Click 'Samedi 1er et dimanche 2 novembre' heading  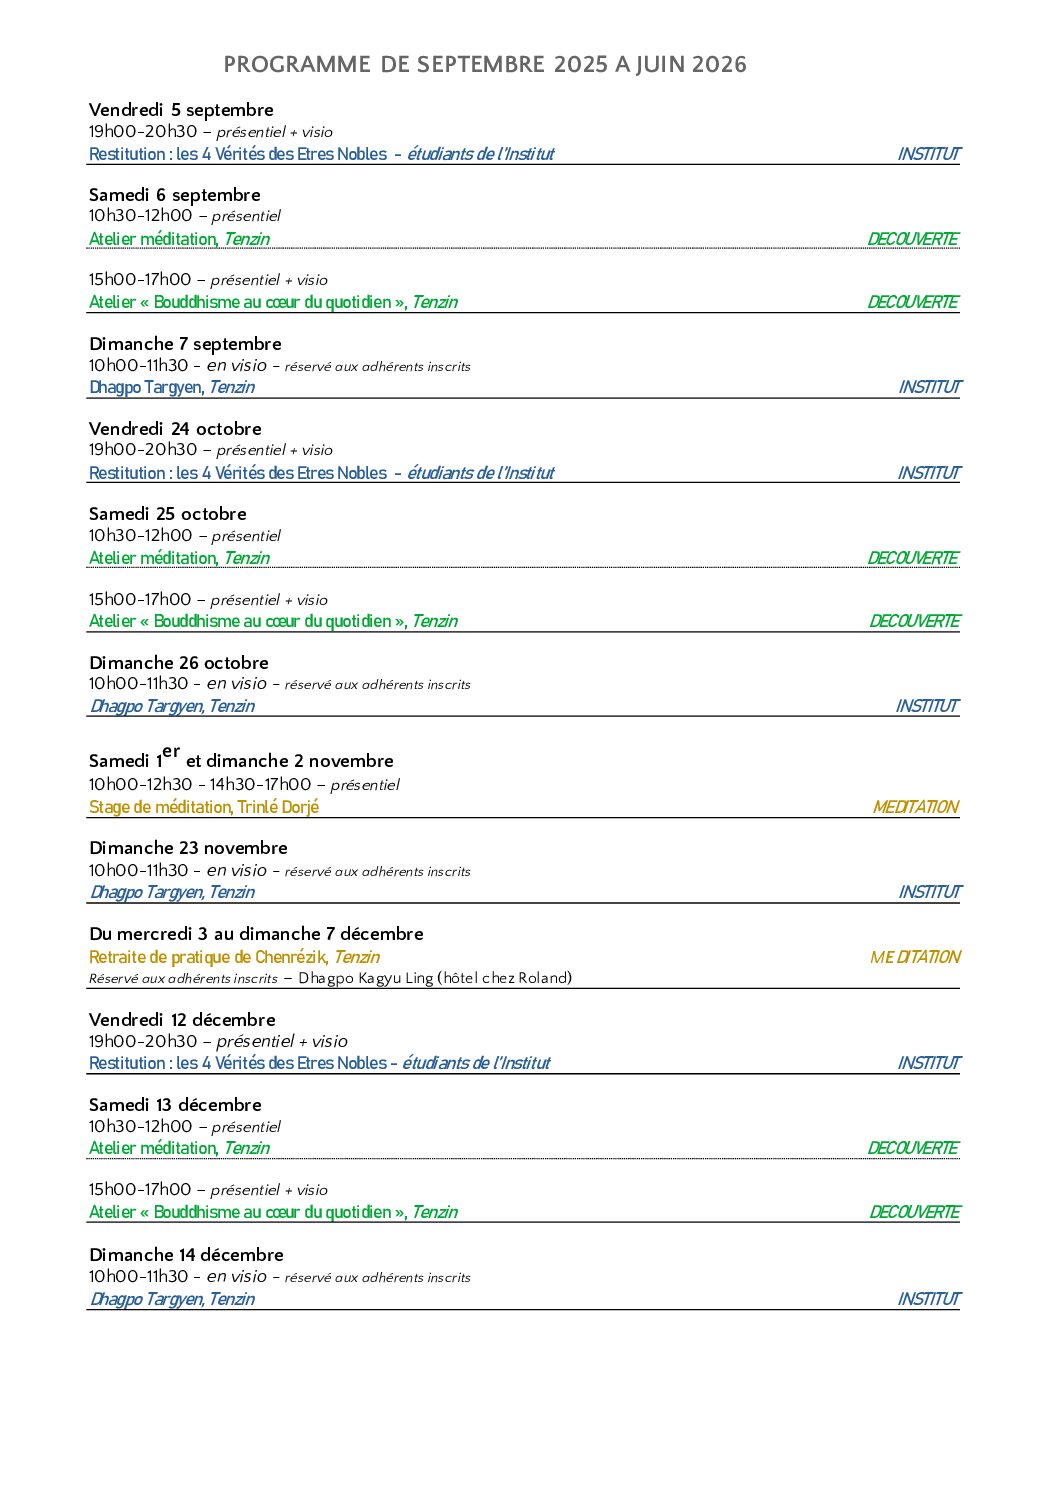(x=241, y=761)
